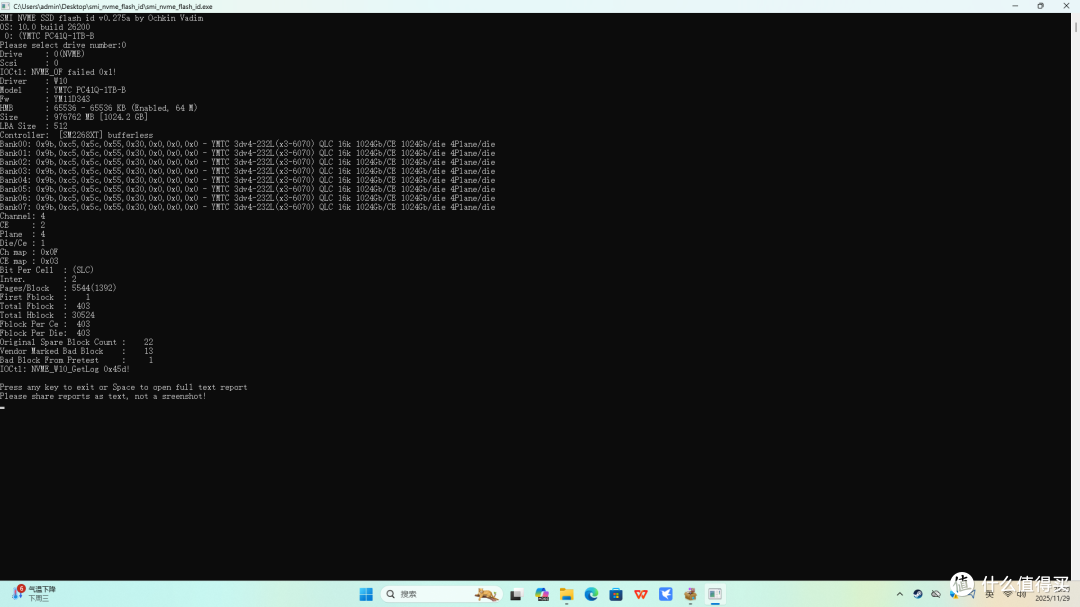Launch Microsoft 365 Copilot from taskbar
The image size is (1080, 607).
pos(542,594)
